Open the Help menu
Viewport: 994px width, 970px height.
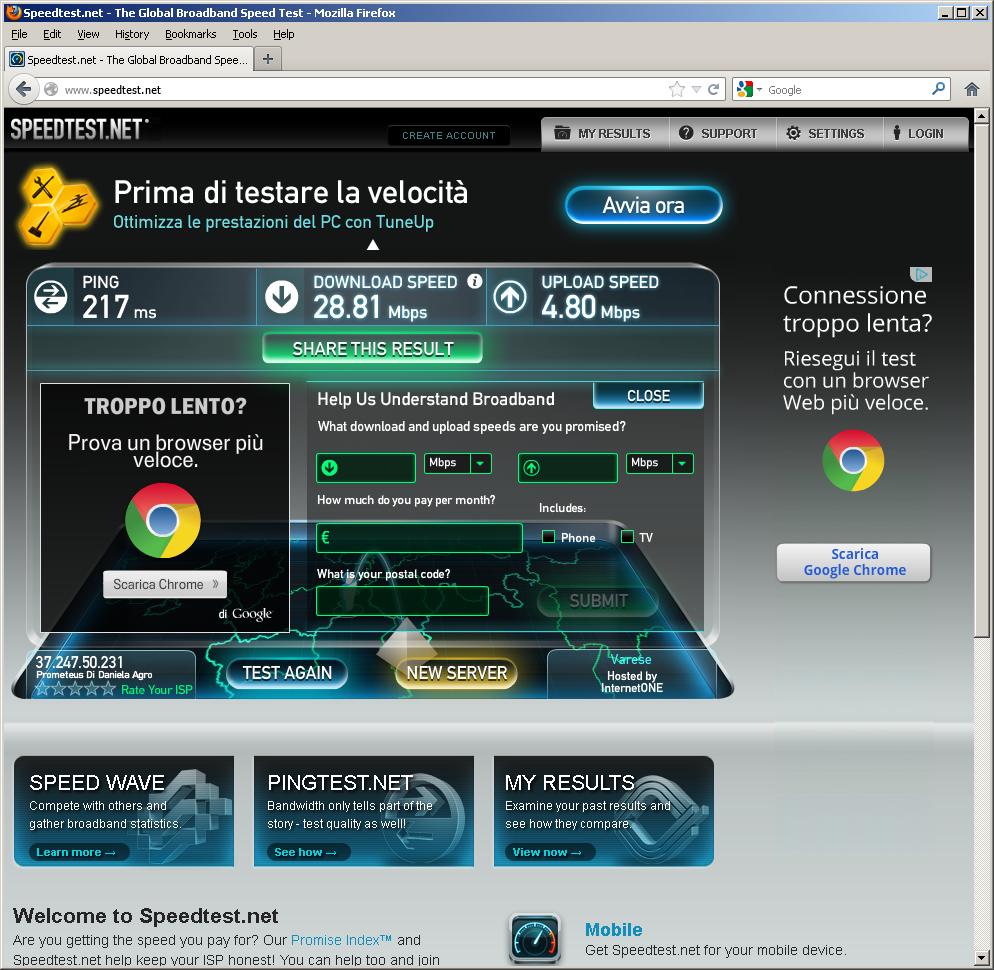283,34
